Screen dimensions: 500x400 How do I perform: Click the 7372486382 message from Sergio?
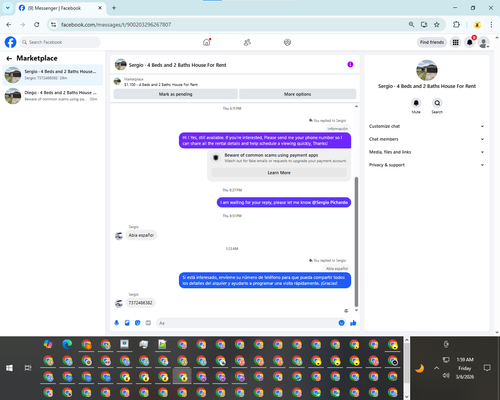140,303
